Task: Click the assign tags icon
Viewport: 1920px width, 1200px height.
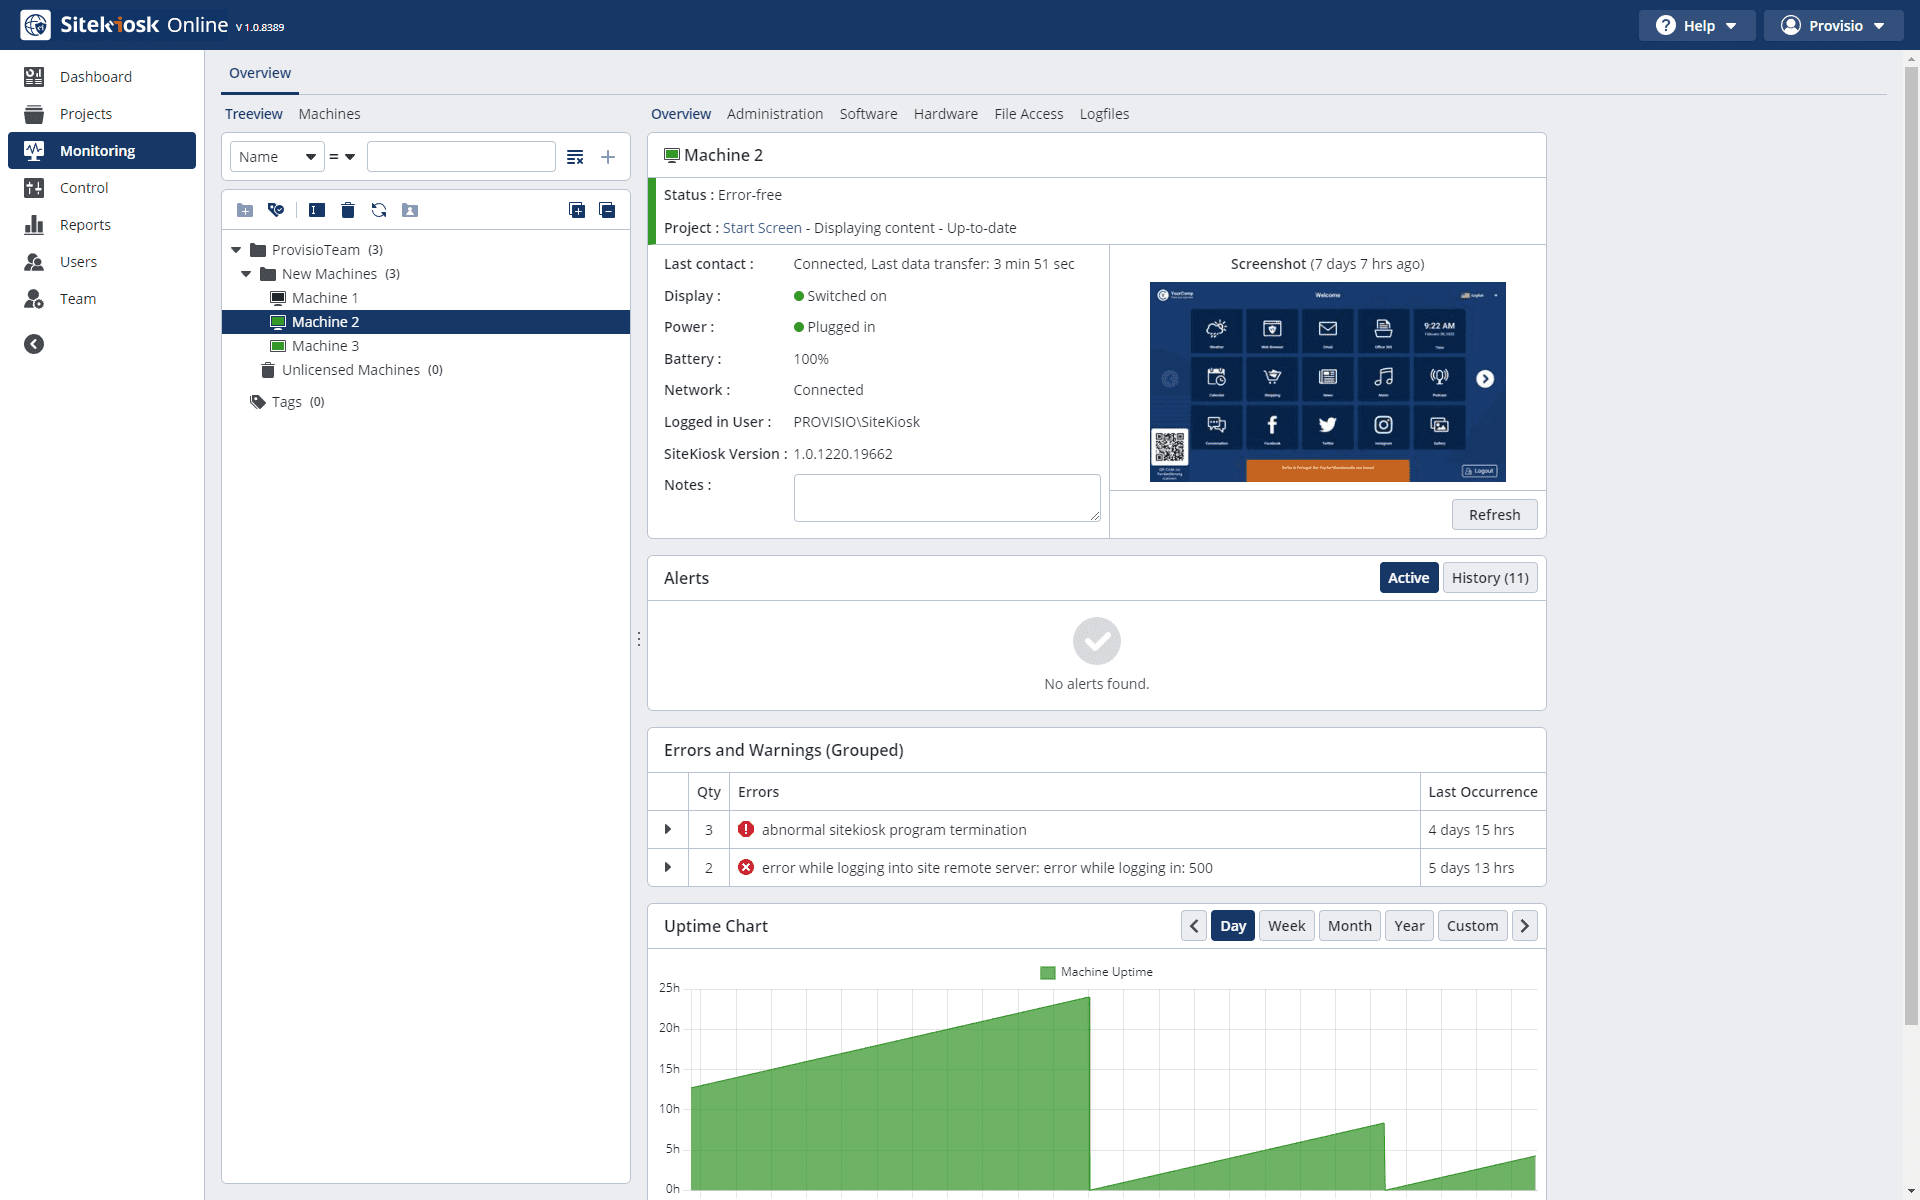Action: tap(276, 210)
